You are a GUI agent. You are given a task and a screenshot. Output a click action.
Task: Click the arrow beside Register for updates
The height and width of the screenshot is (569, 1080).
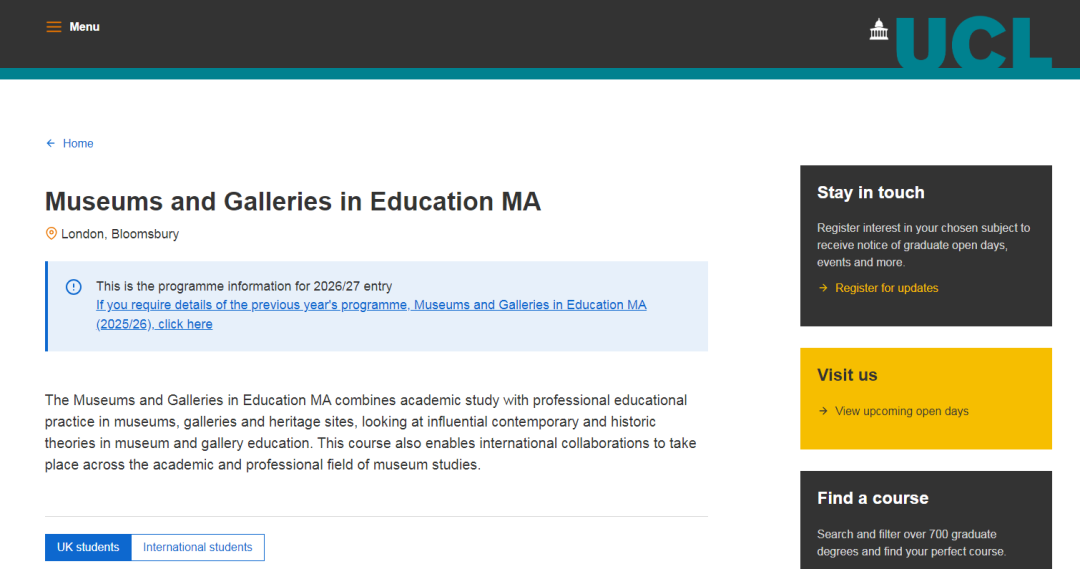[823, 288]
